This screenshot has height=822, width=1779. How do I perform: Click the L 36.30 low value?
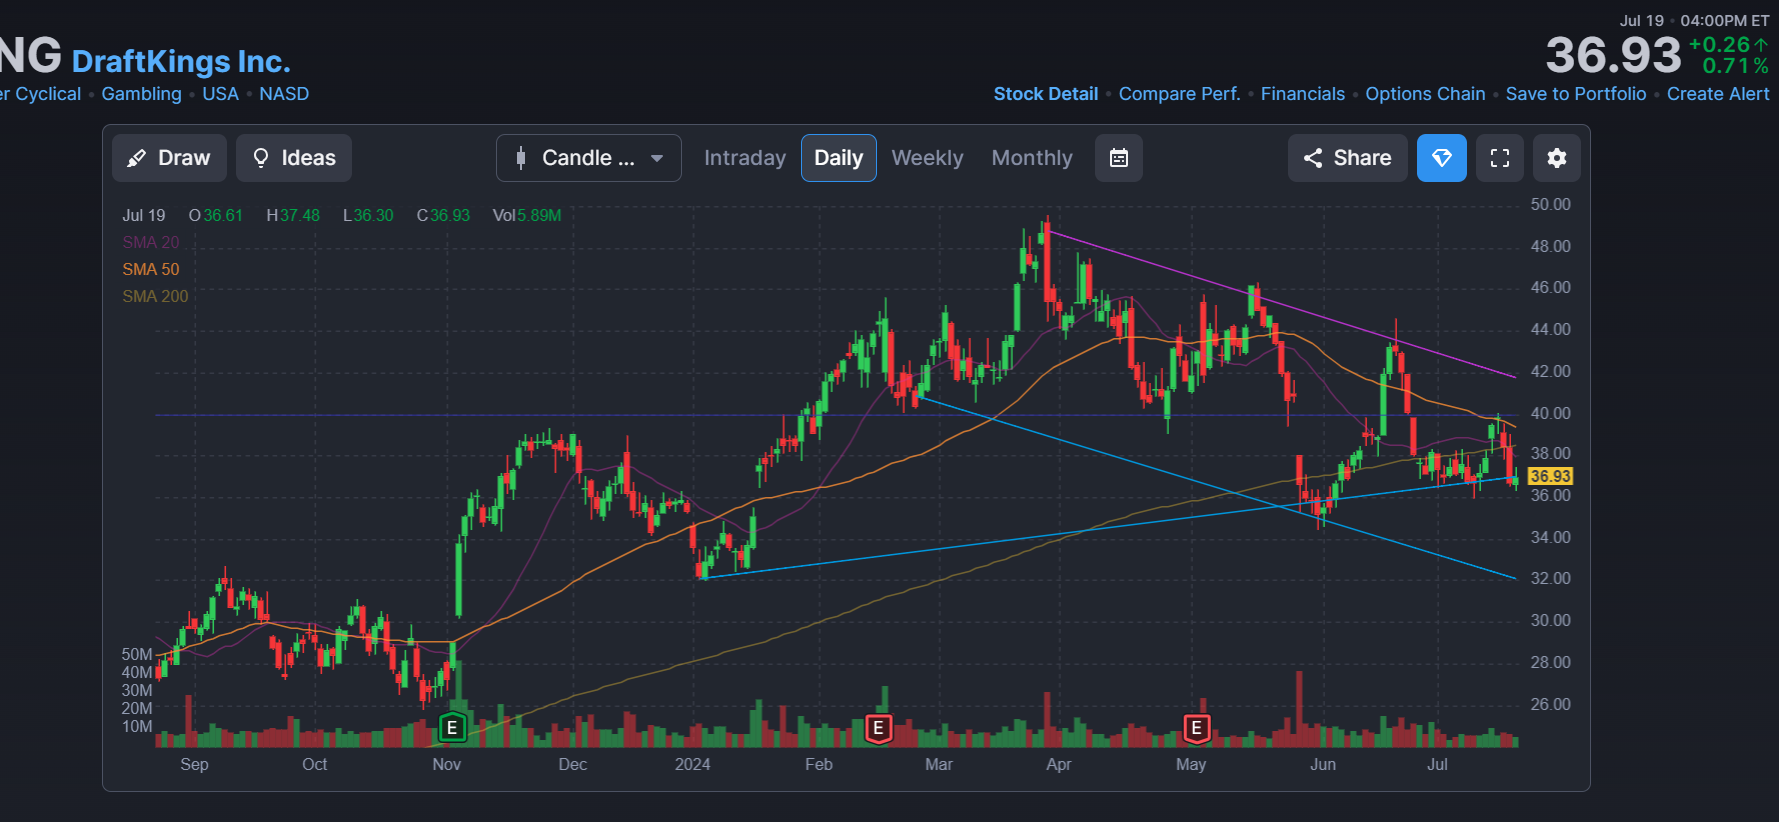tap(368, 215)
